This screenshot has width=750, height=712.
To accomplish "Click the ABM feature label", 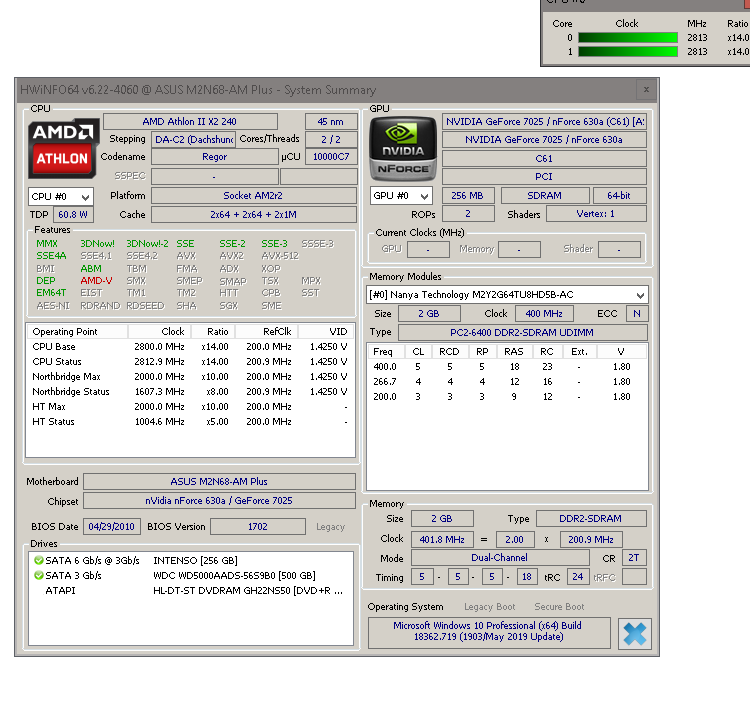I will click(x=91, y=269).
